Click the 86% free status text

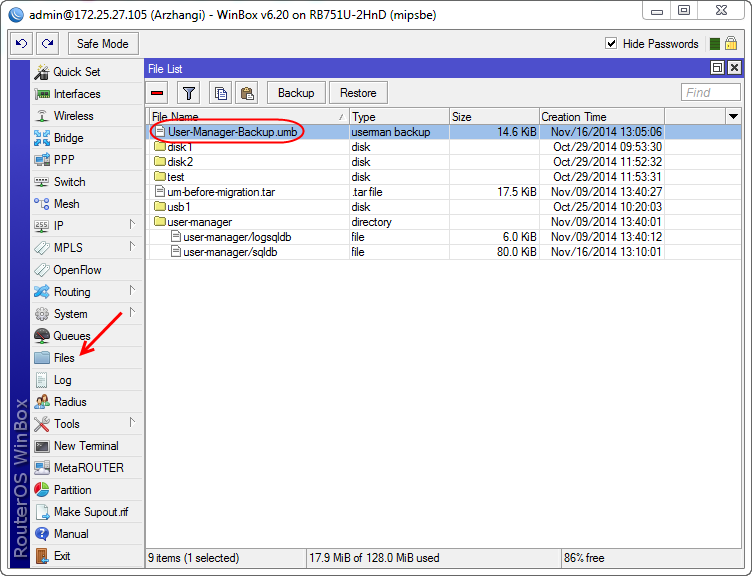pos(584,558)
